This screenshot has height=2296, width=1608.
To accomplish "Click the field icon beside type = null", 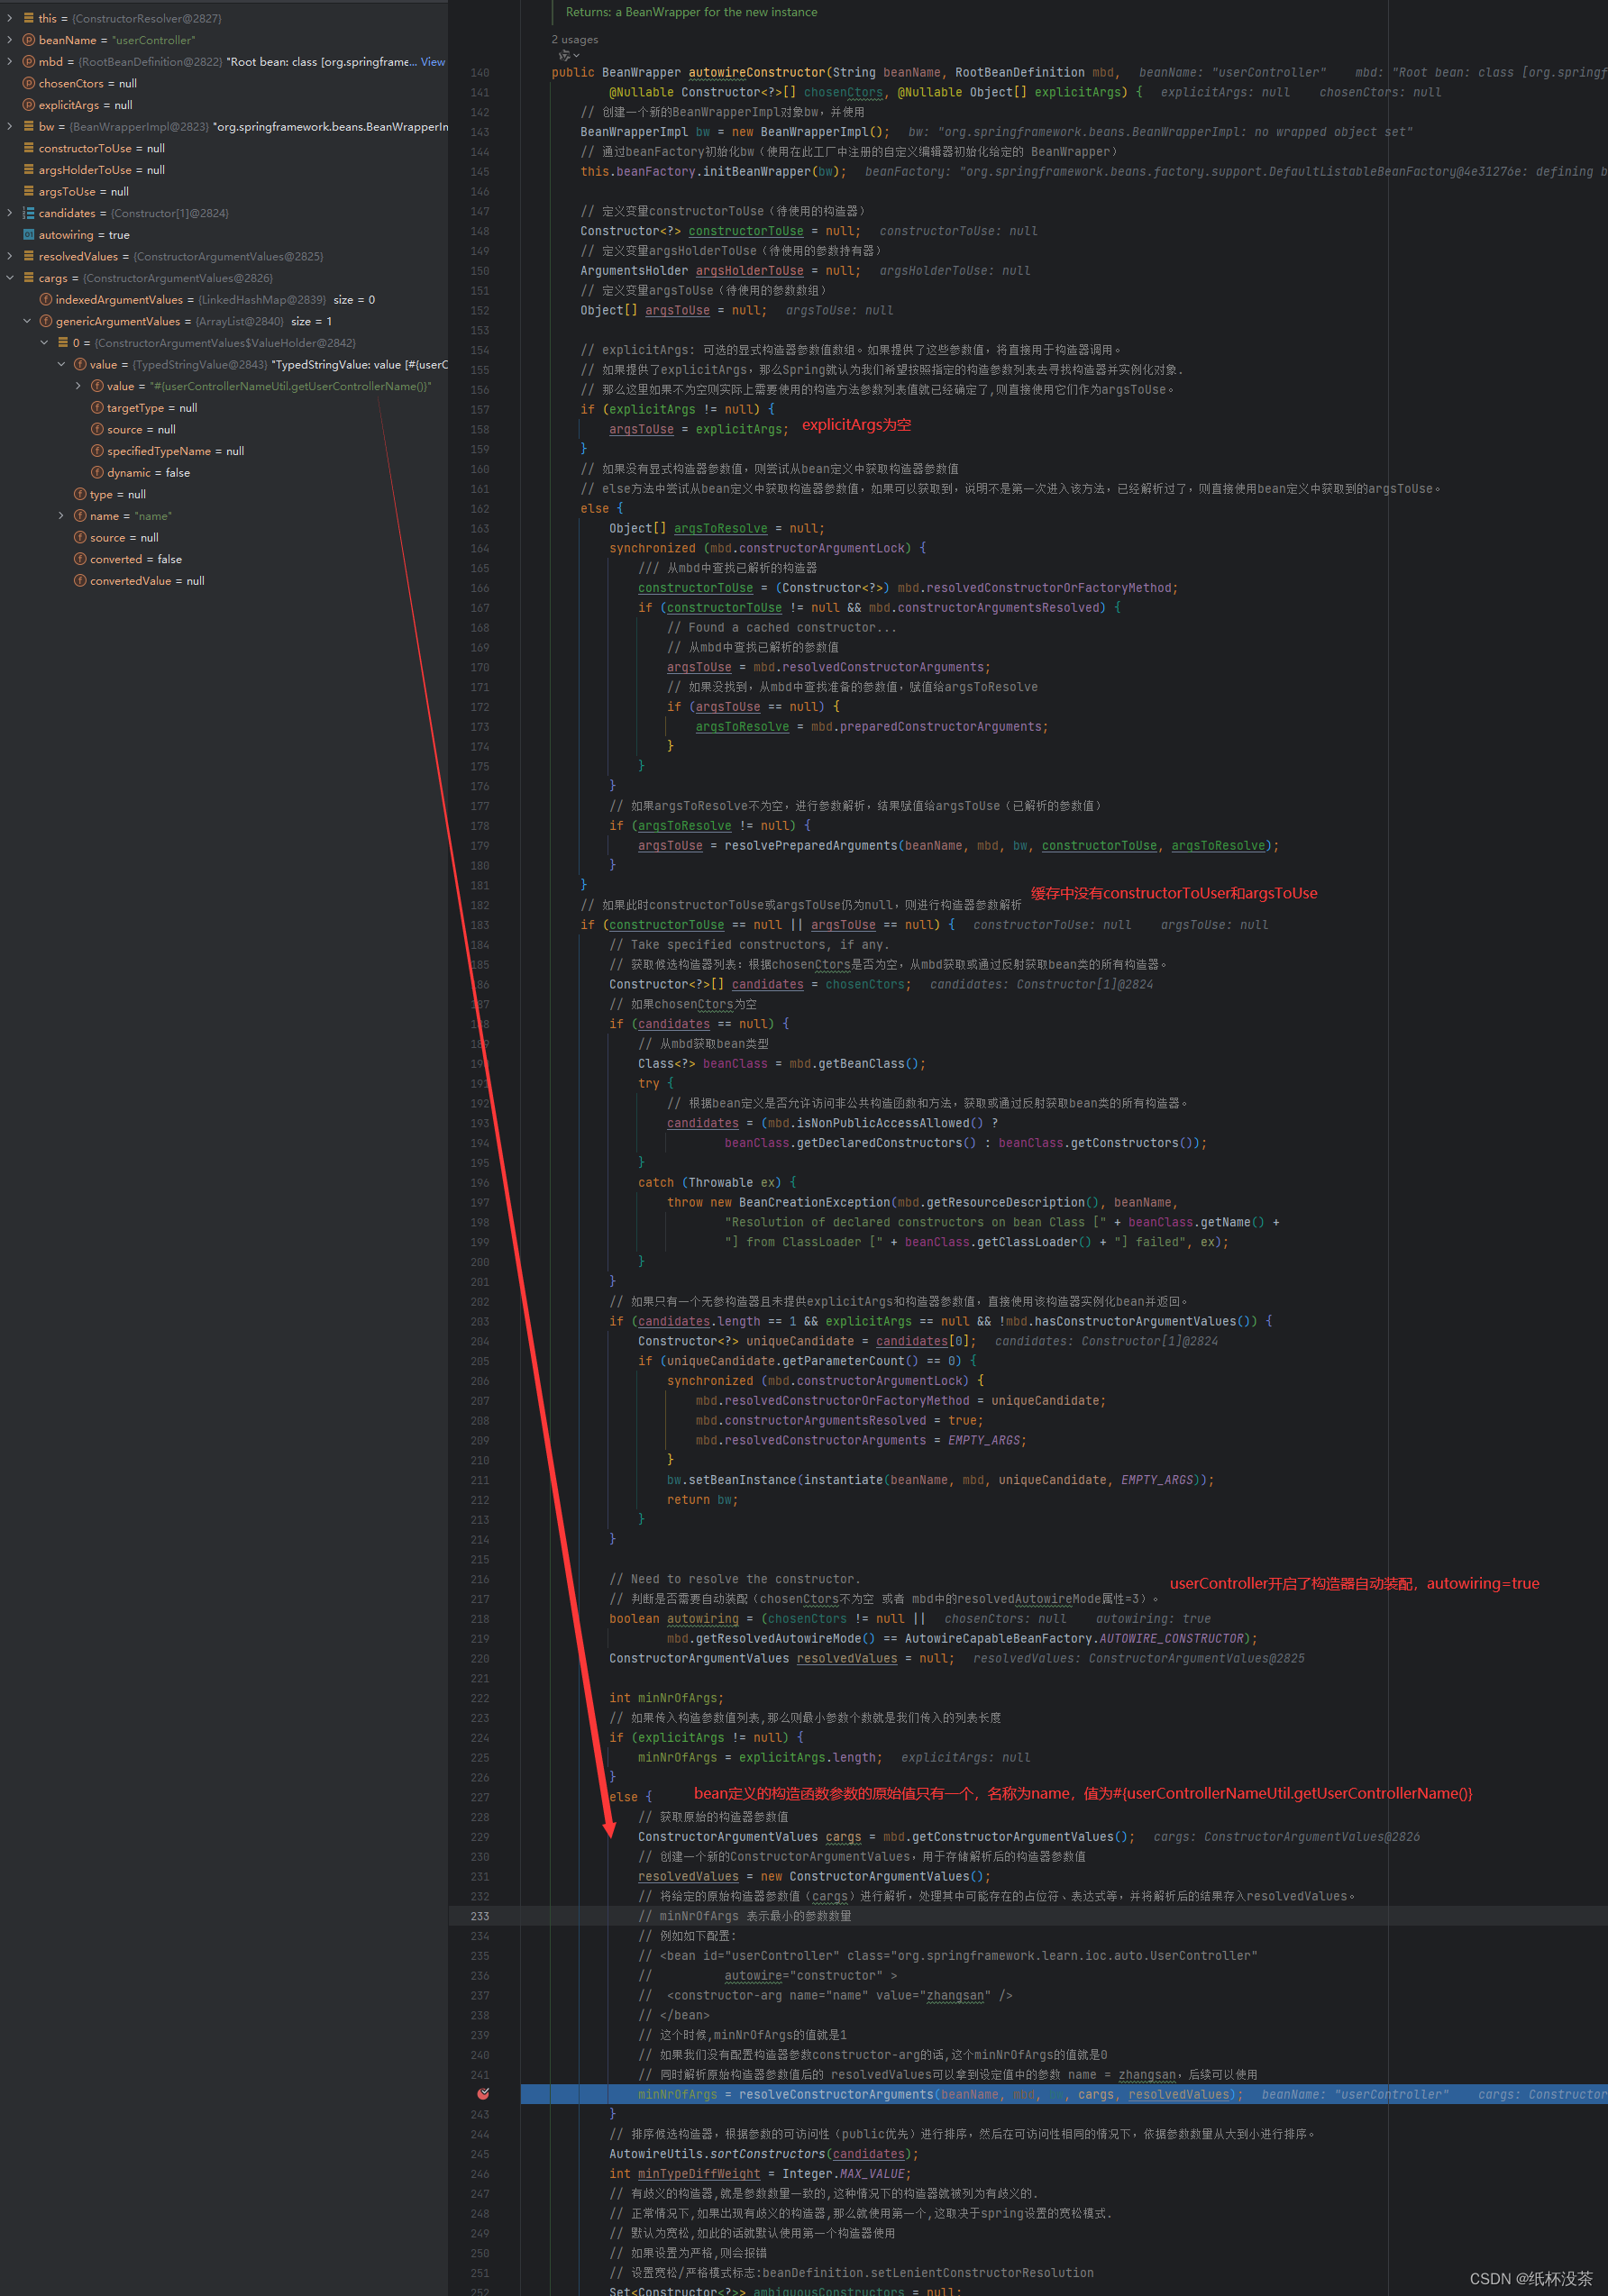I will coord(80,494).
